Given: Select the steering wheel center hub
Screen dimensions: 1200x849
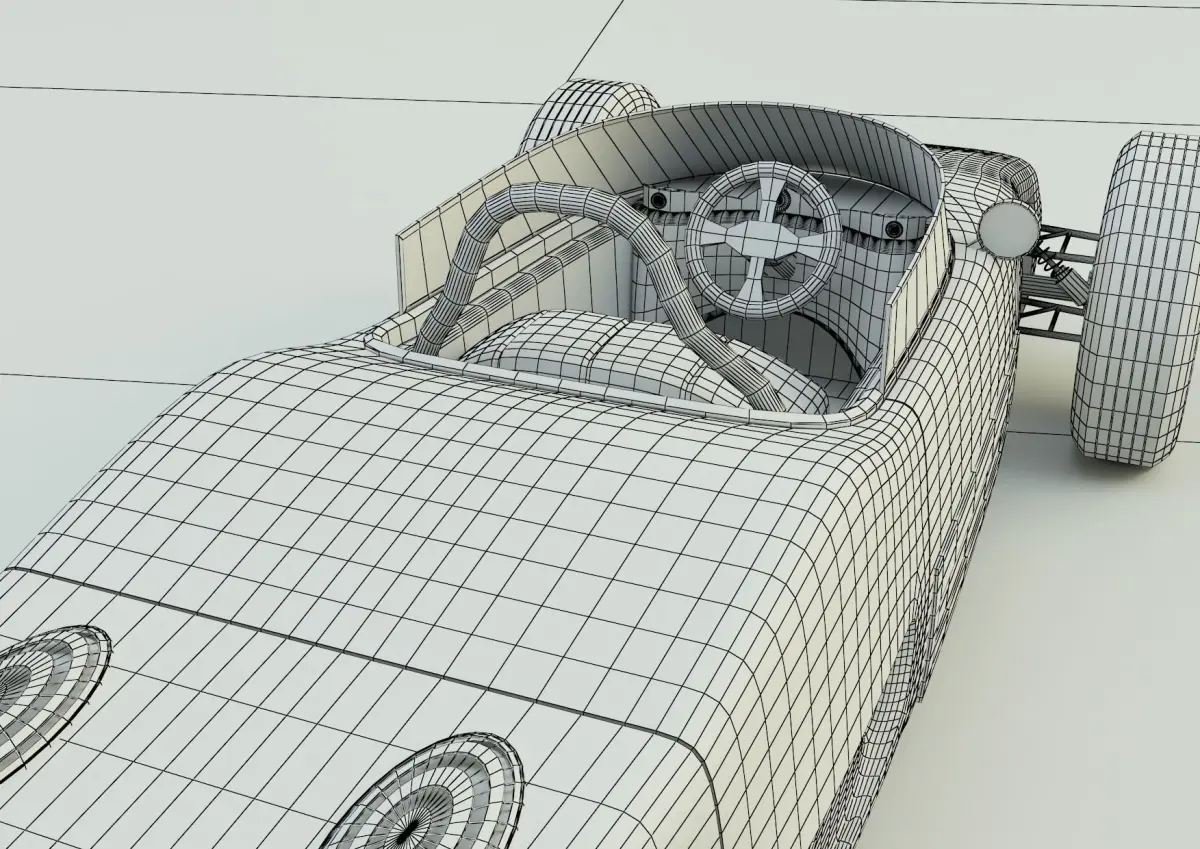Looking at the screenshot, I should 764,238.
